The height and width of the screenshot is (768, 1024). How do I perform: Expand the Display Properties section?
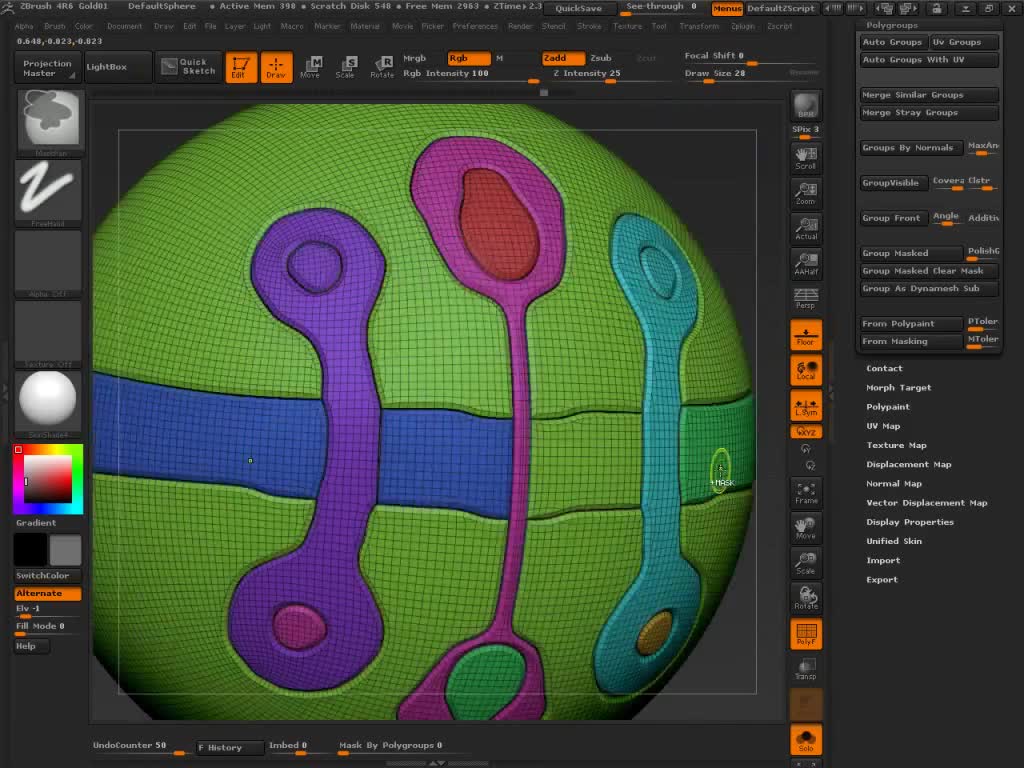point(909,522)
